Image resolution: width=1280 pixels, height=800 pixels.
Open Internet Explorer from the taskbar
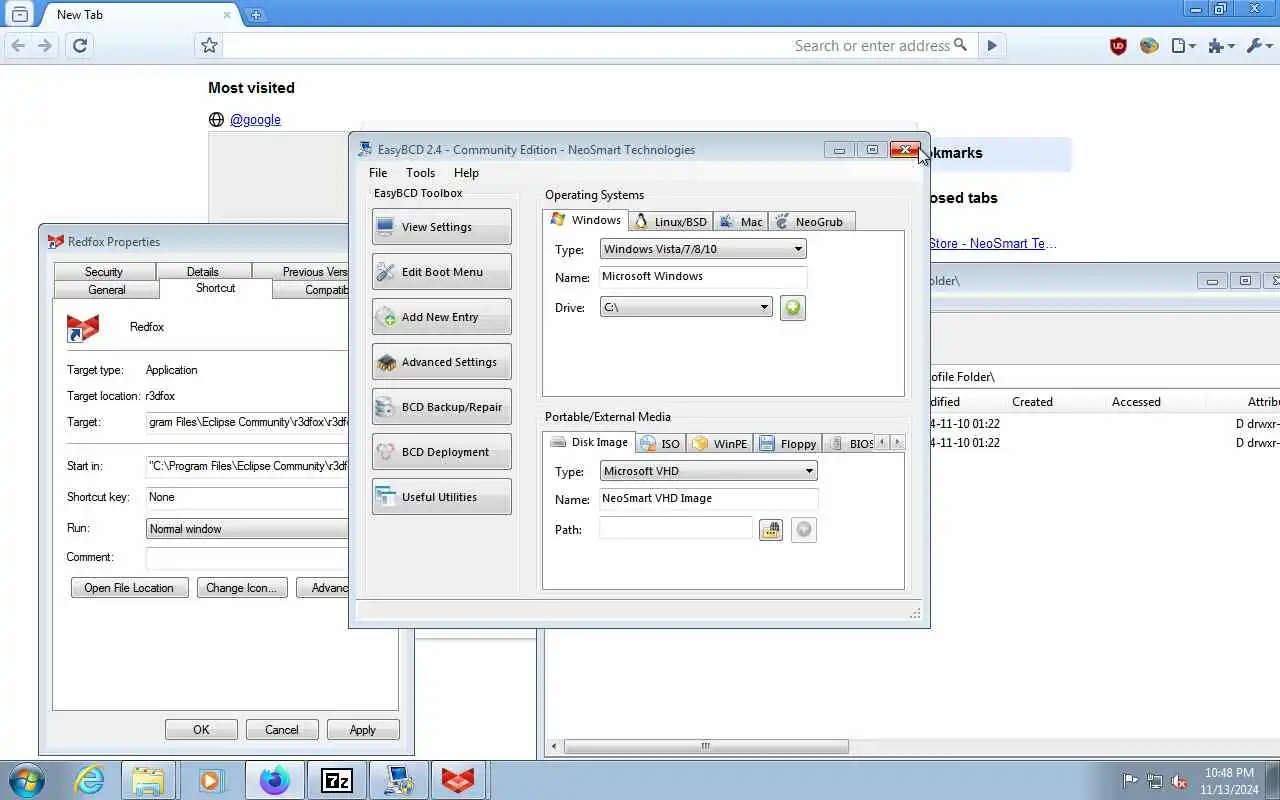point(90,780)
